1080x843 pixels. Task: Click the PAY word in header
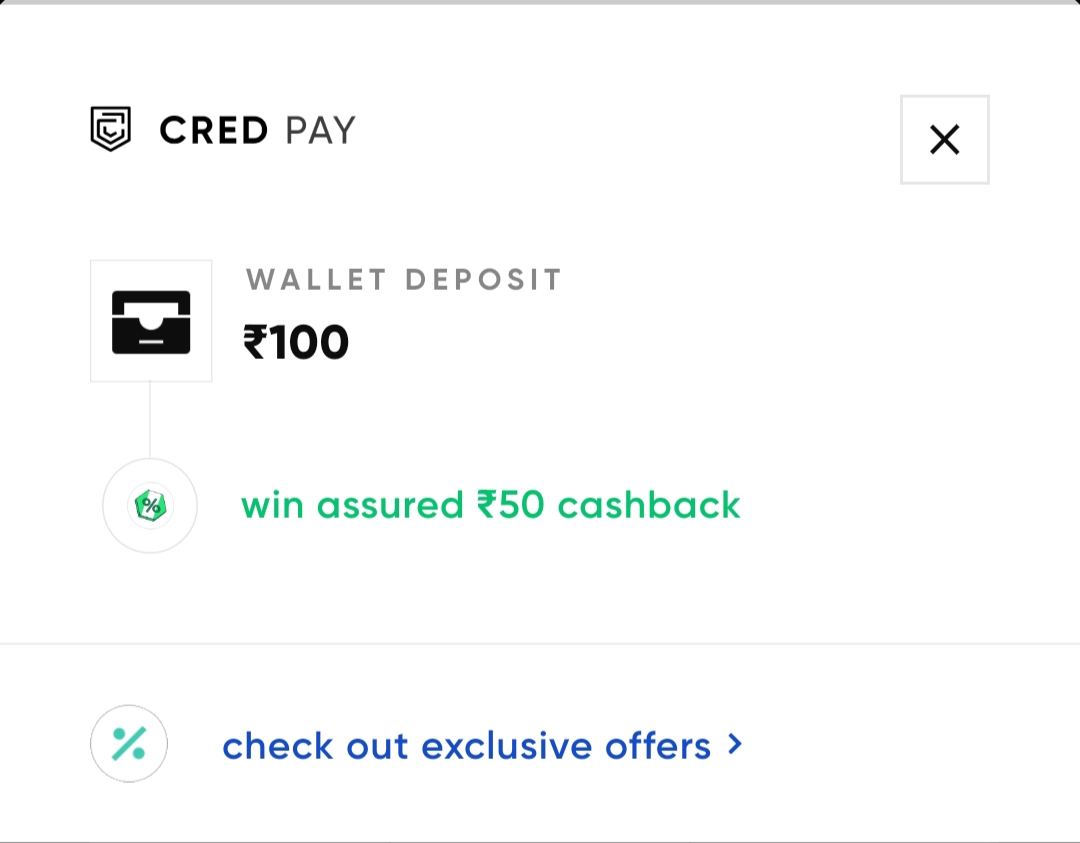click(320, 131)
